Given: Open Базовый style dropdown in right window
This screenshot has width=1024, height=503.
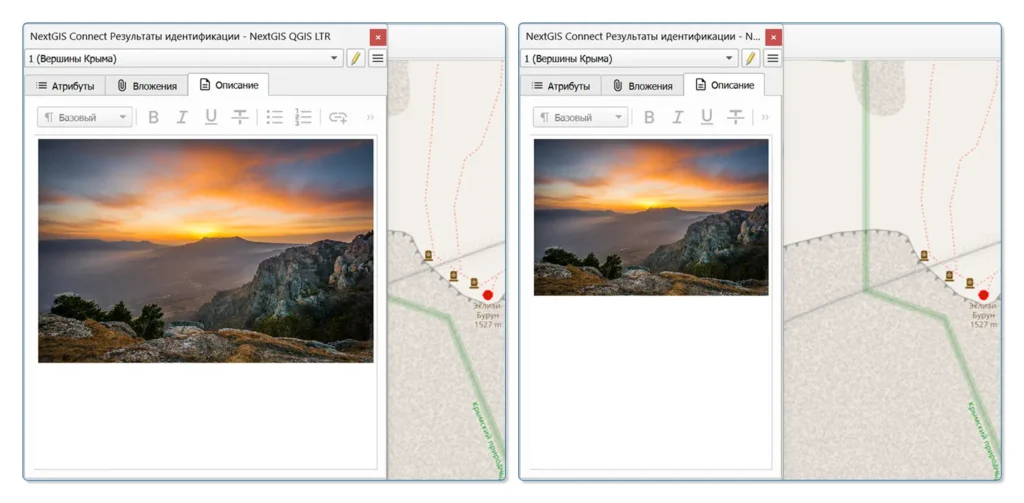Looking at the screenshot, I should 581,118.
